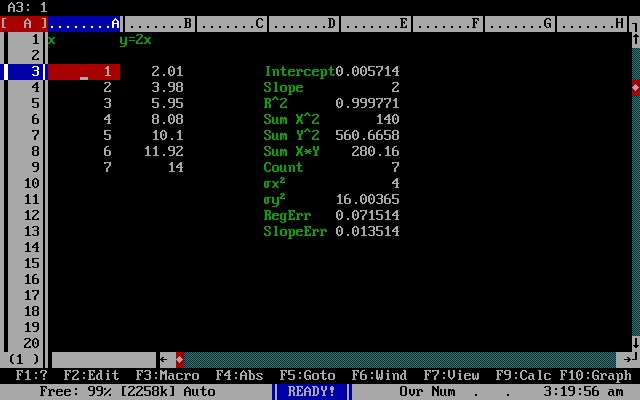Click the window corner icon at top right
The image size is (640, 400).
(636, 24)
